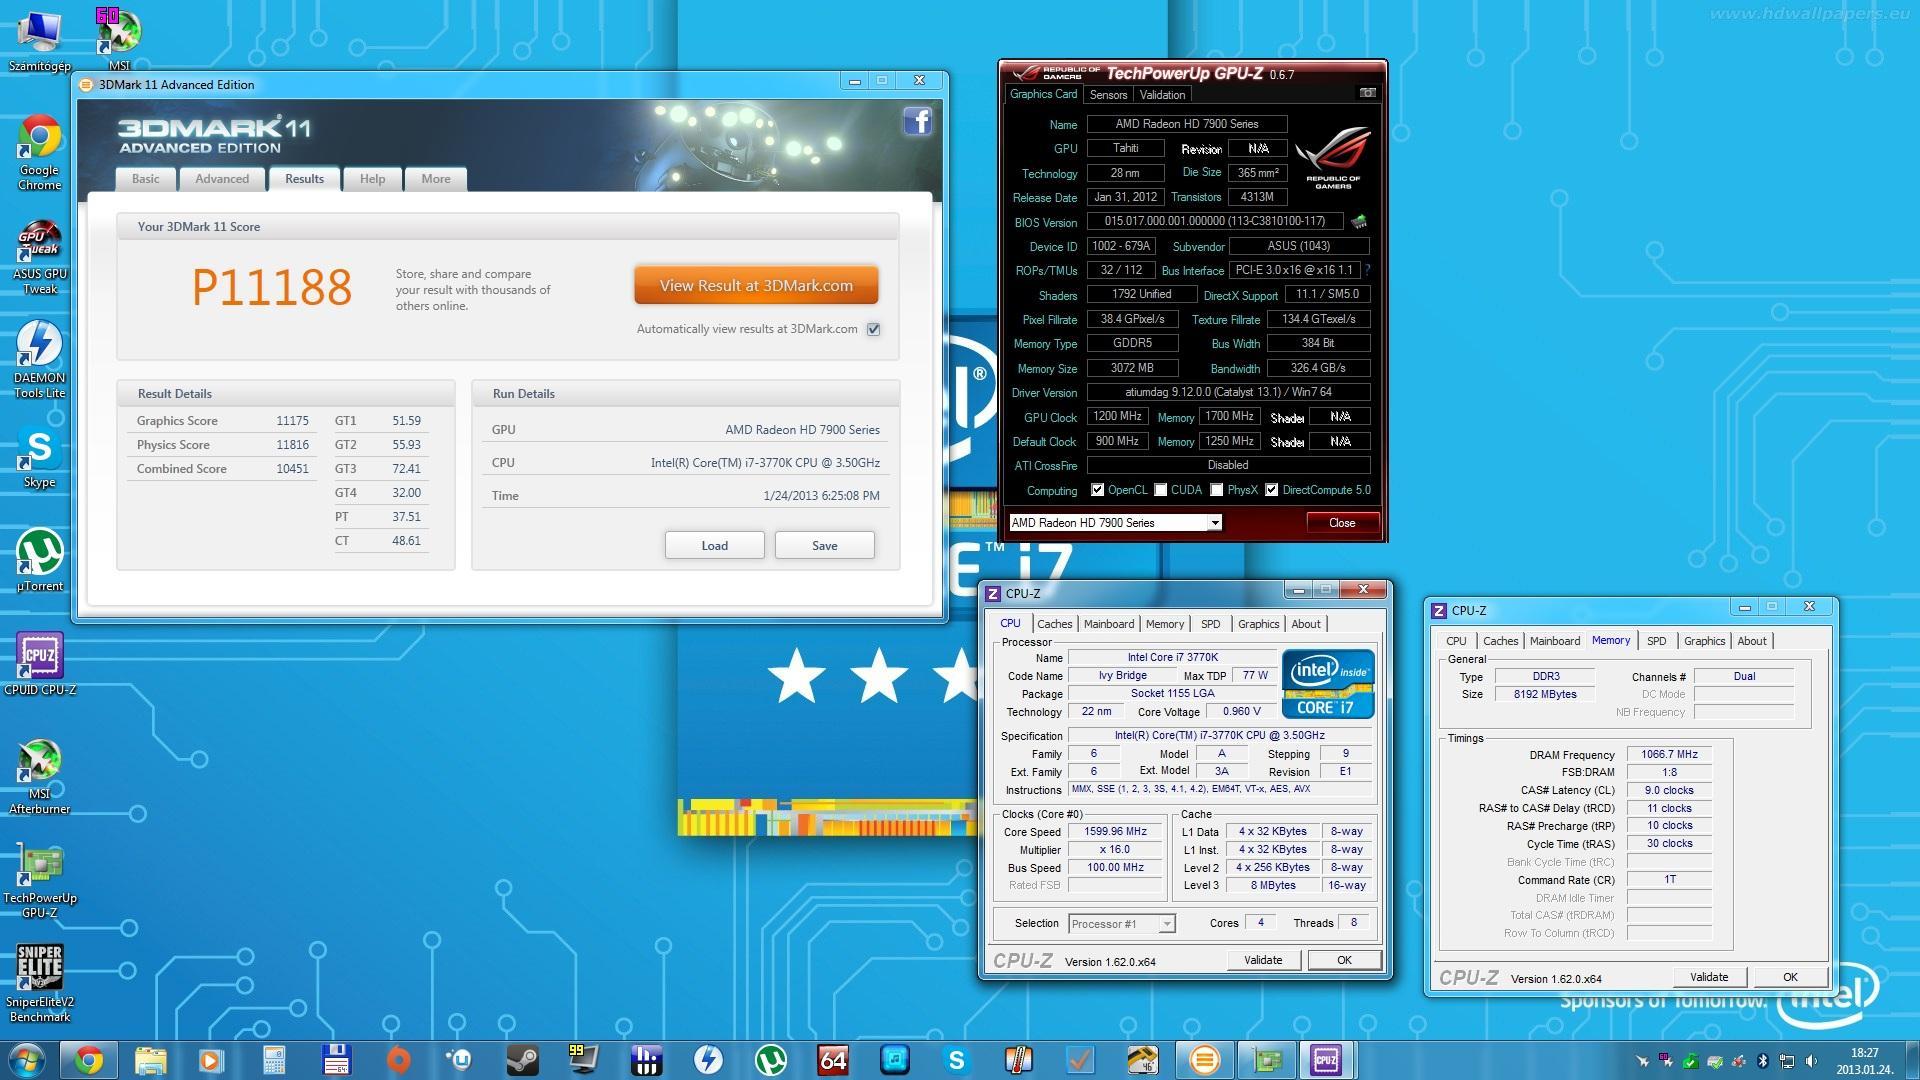This screenshot has height=1080, width=1920.
Task: Click the Load button in Run Details
Action: (714, 545)
